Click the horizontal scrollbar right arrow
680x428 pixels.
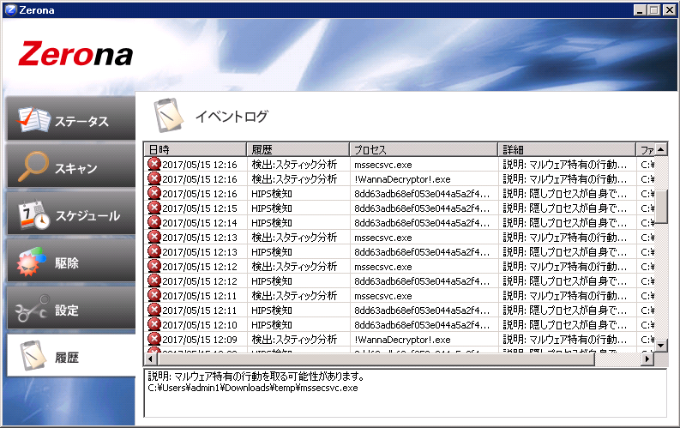coord(647,359)
